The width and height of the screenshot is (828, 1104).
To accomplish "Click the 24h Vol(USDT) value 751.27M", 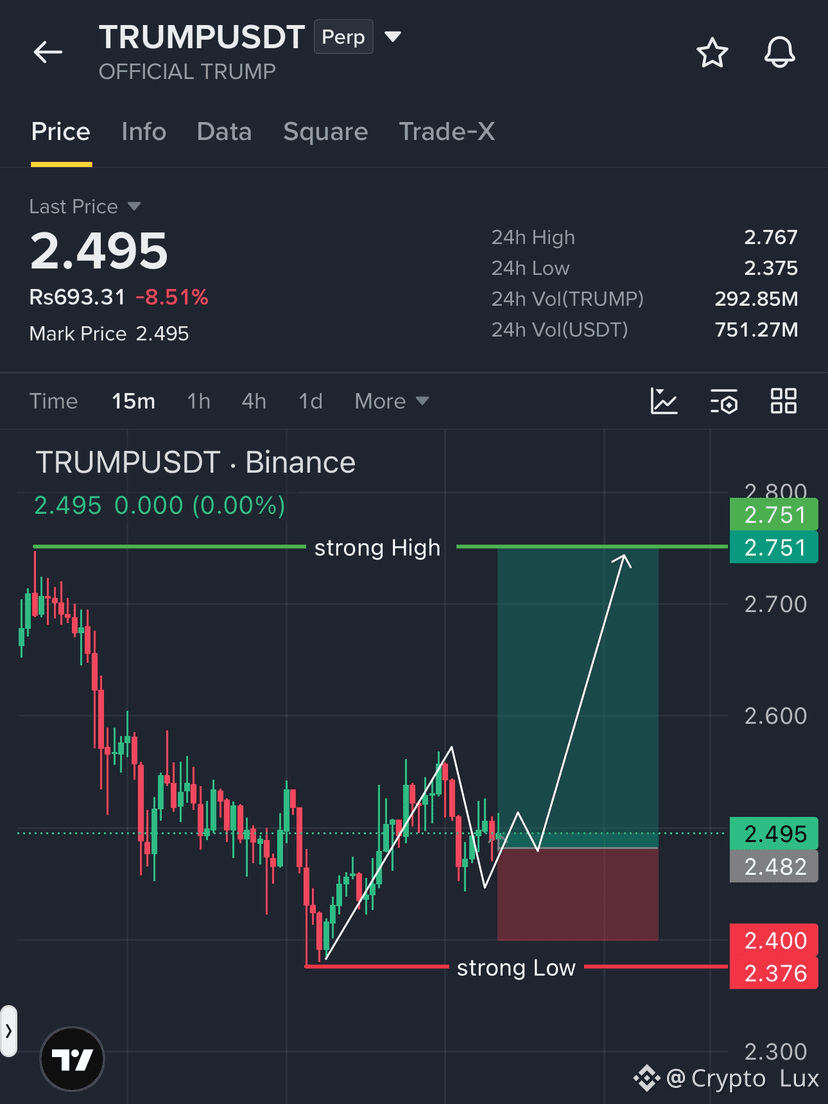I will (756, 330).
